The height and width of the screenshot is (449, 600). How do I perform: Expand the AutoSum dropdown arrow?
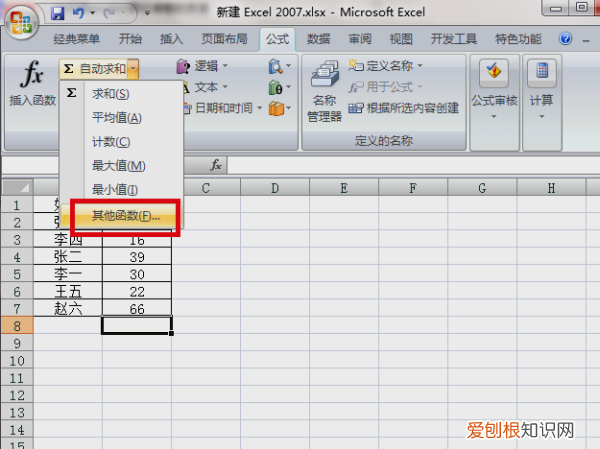133,68
